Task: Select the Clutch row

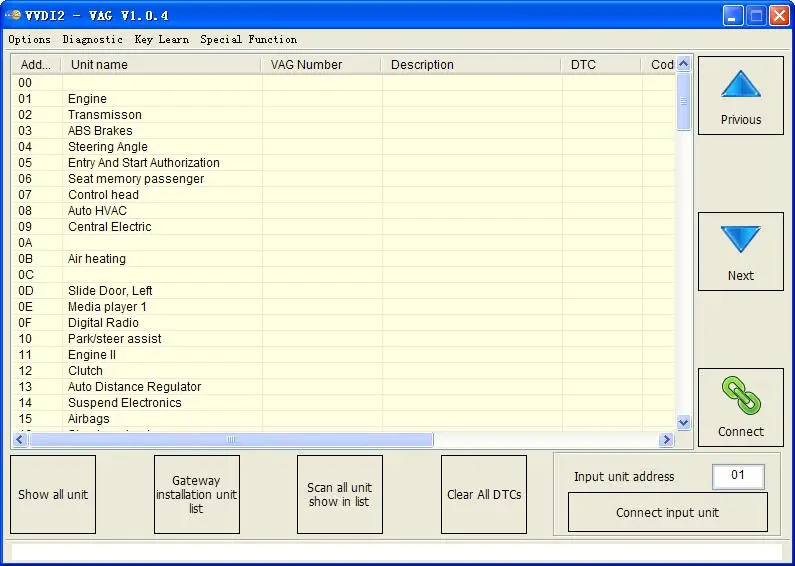Action: pyautogui.click(x=344, y=371)
